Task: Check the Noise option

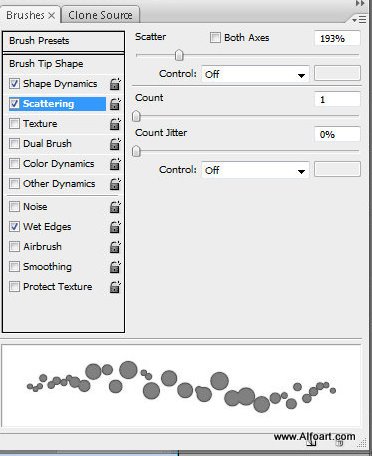Action: click(x=14, y=207)
